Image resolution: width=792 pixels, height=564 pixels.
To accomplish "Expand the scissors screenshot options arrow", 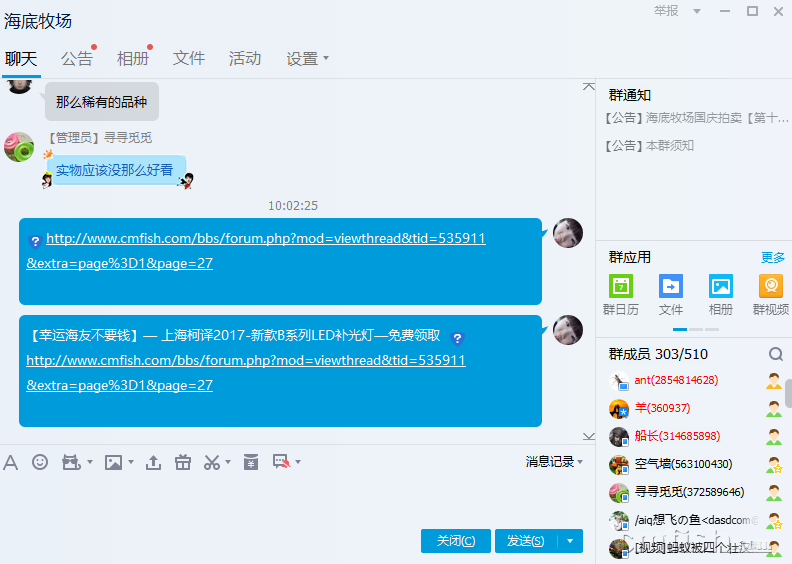I will click(228, 462).
